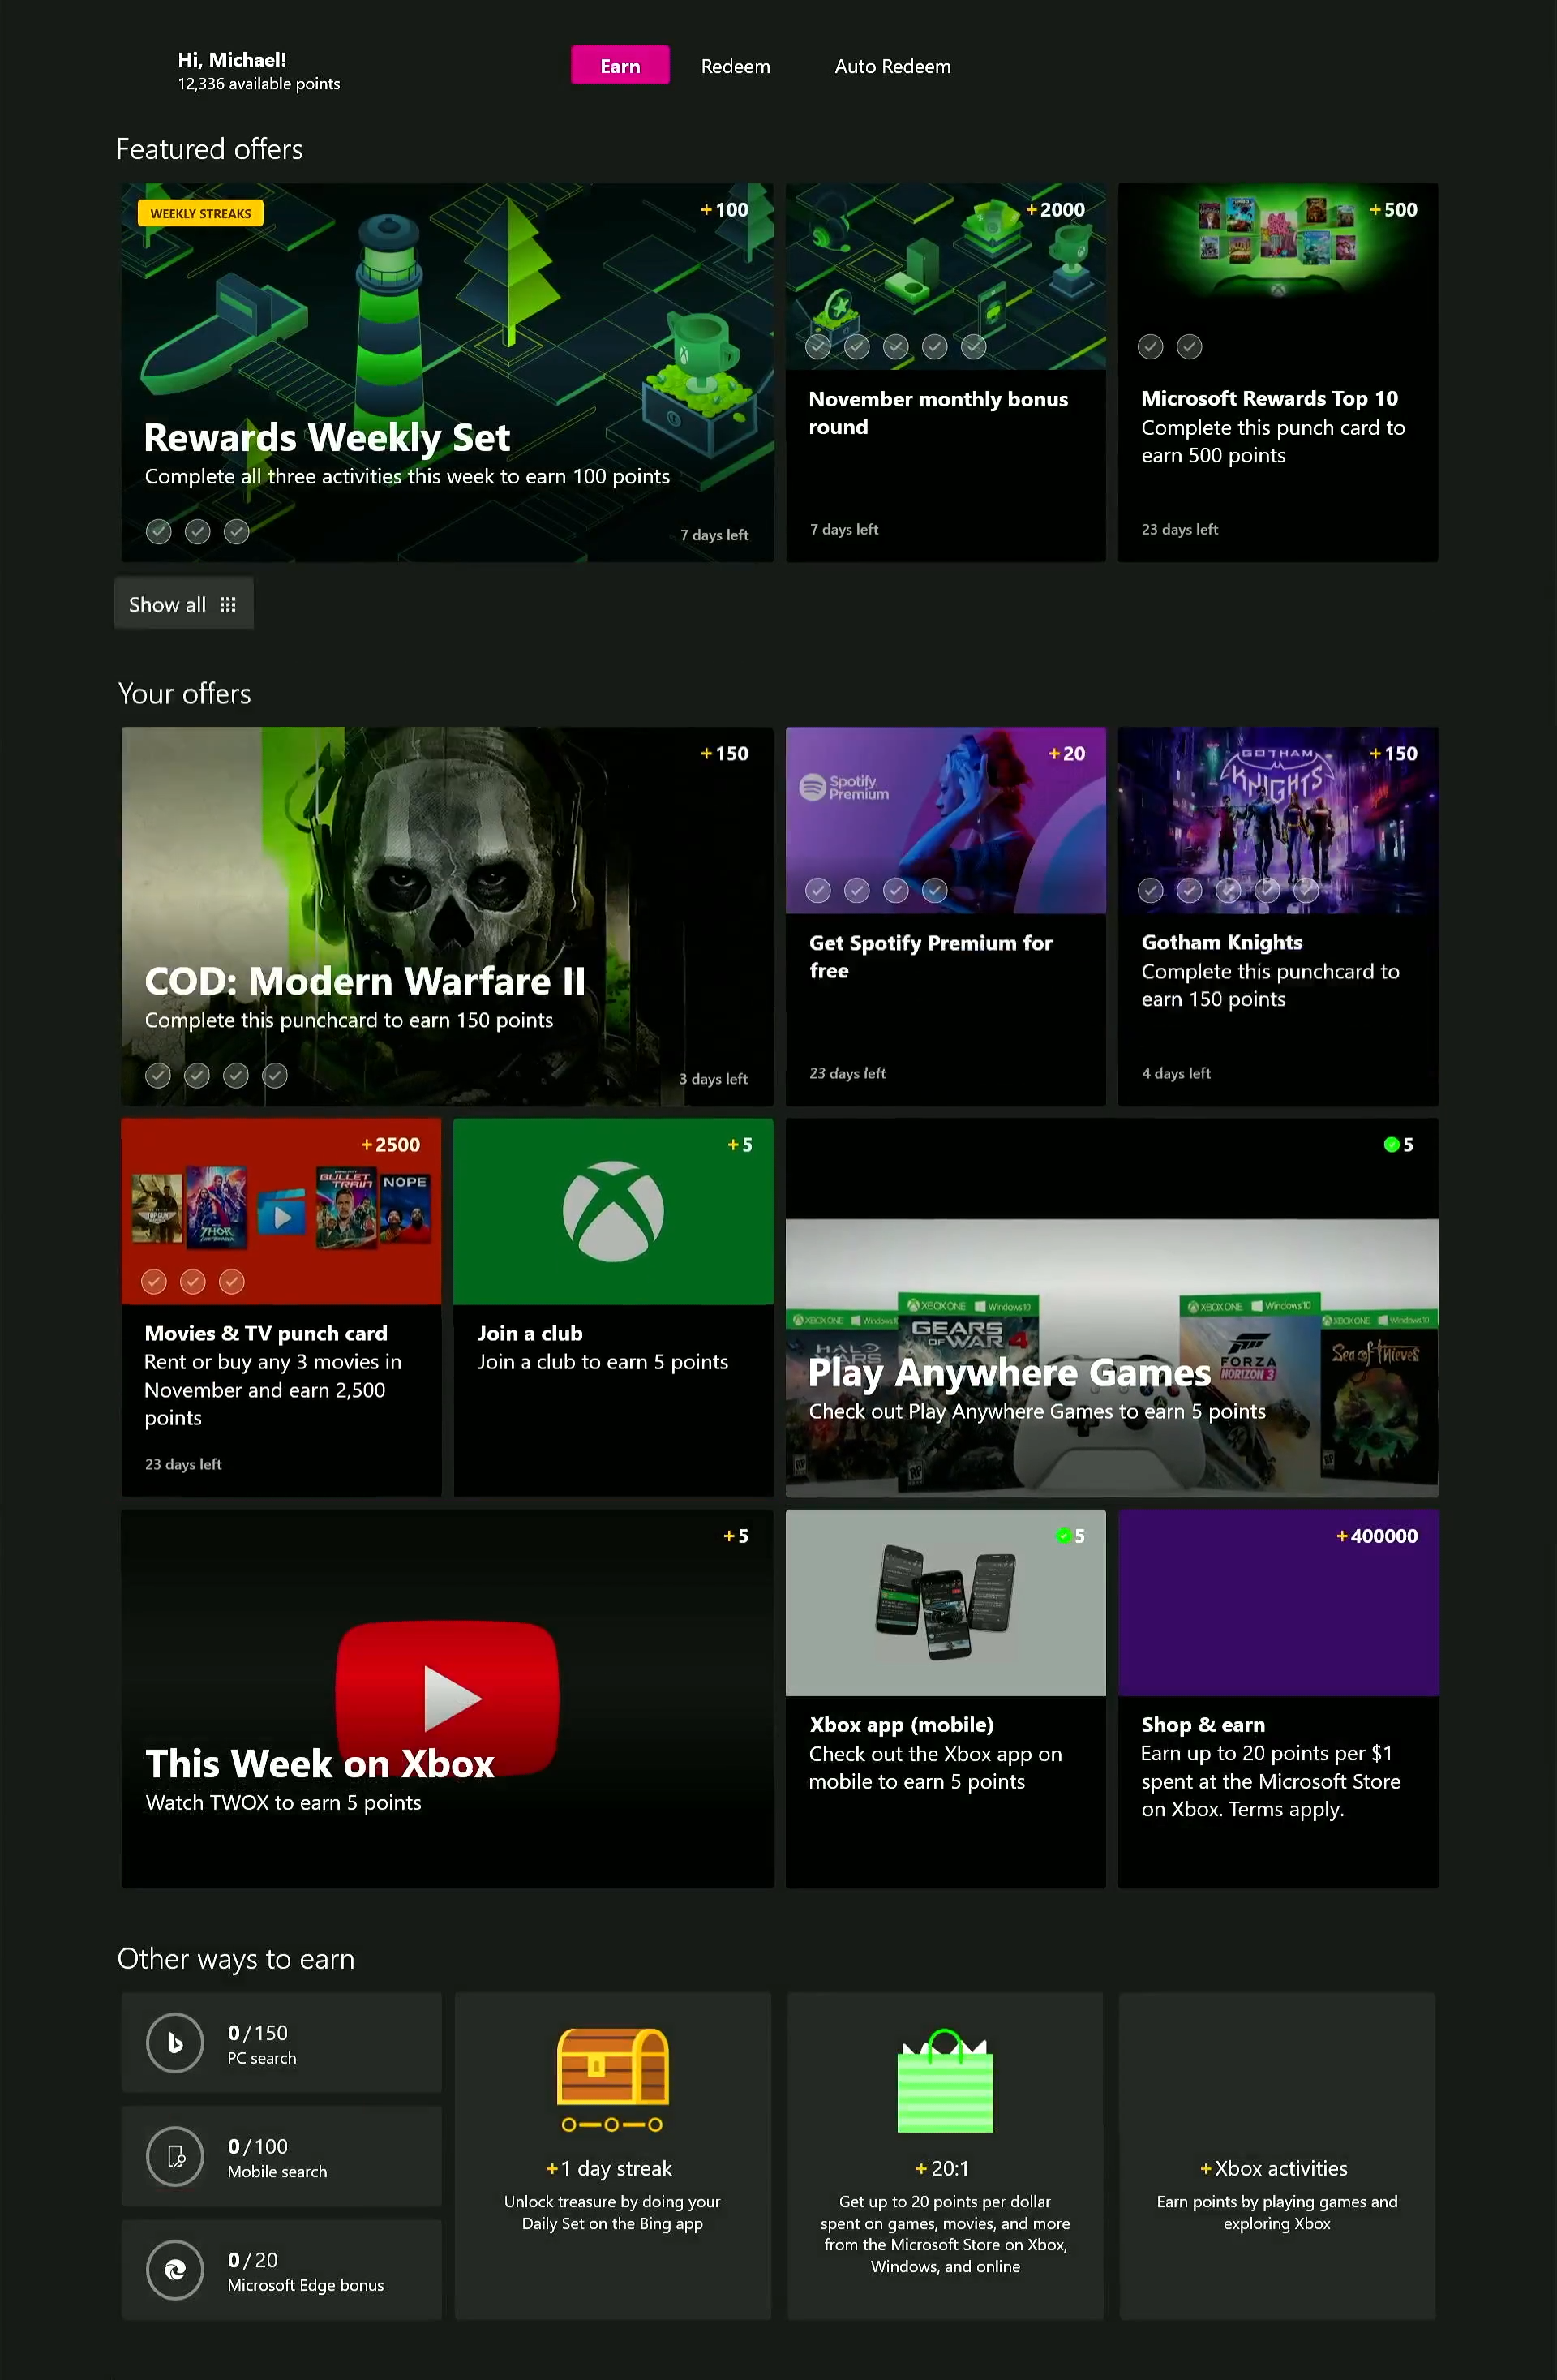Click first checkmark on Rewards Weekly Set
This screenshot has height=2380, width=1557.
coord(158,532)
